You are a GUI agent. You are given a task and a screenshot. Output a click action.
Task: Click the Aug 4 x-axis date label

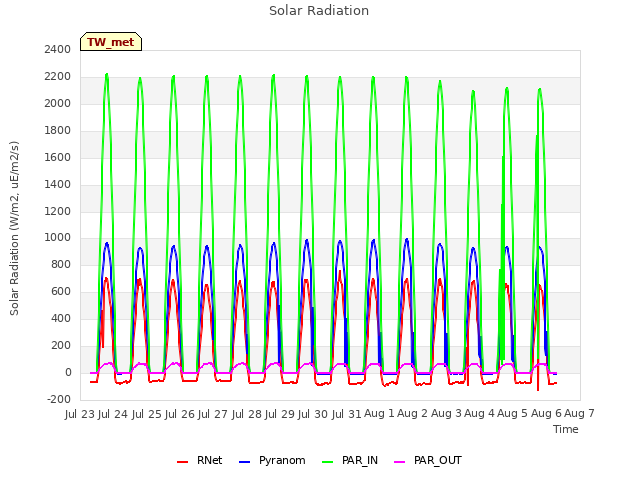tap(479, 413)
